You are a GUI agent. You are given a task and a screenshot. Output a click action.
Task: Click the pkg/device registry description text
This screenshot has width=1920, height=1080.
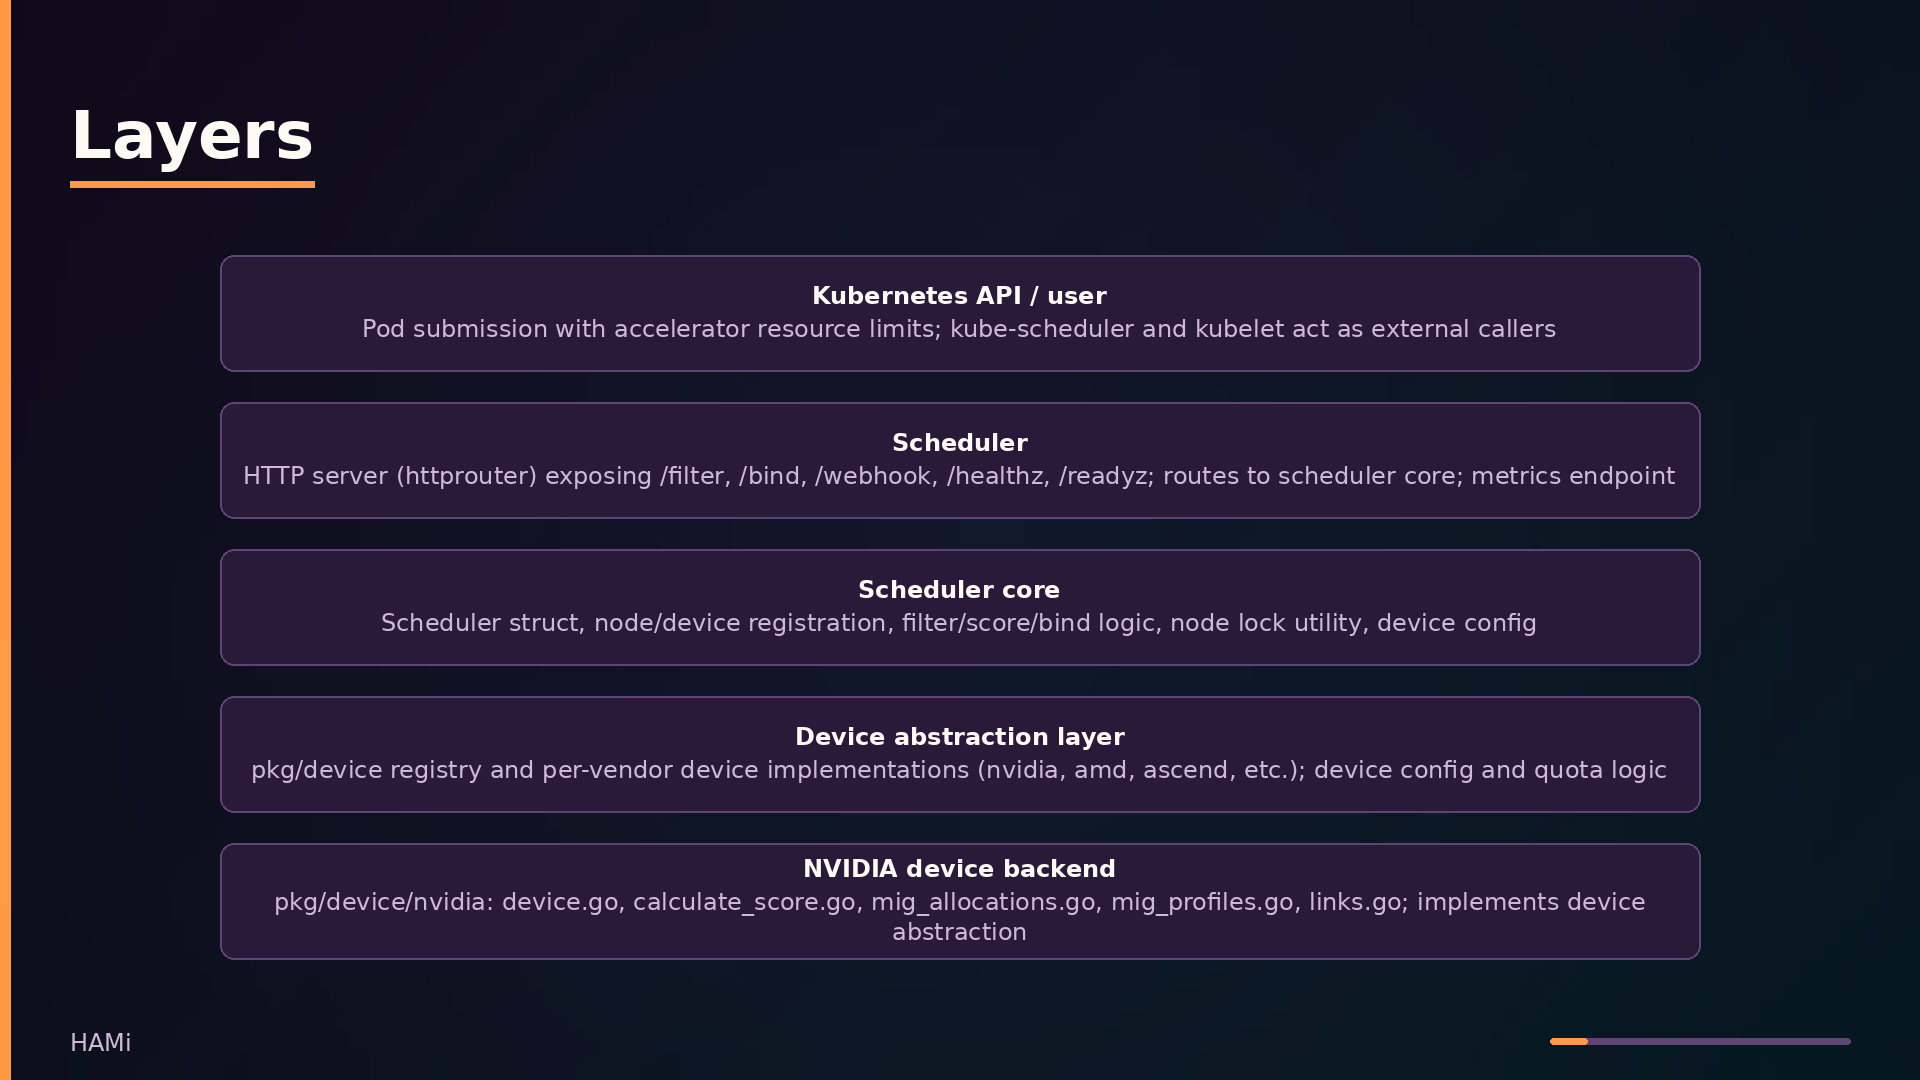(x=959, y=770)
